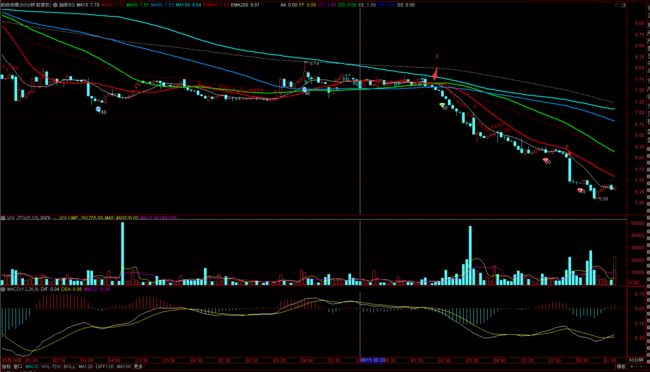This screenshot has height=372, width=650.
Task: Select the BOLL indicator tab
Action: pos(70,367)
